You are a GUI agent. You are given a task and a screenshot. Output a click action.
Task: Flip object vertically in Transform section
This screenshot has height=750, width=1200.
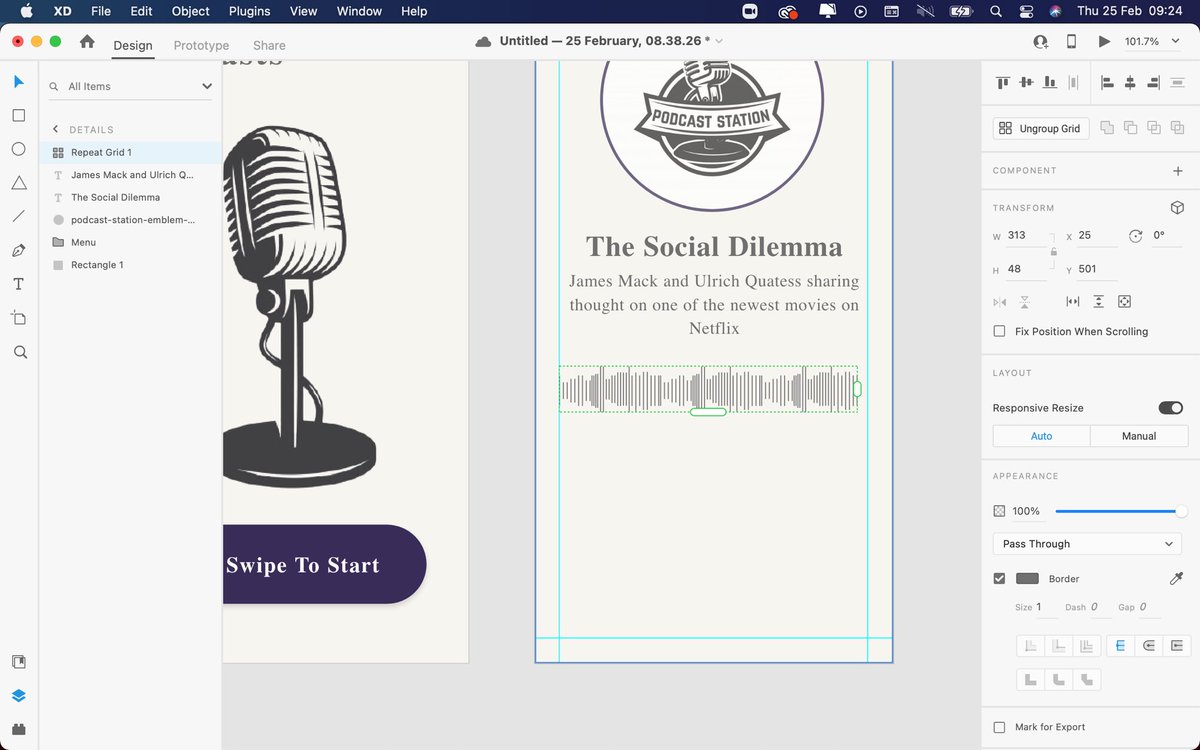point(1022,301)
